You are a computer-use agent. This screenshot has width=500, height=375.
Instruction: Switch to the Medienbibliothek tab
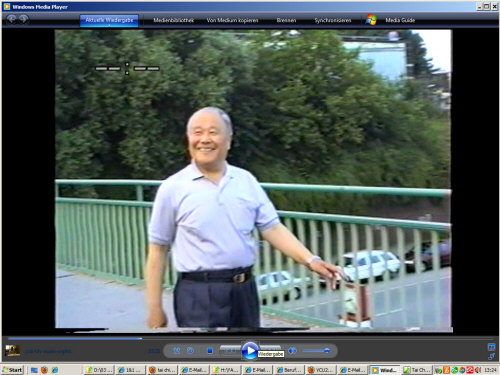point(173,20)
